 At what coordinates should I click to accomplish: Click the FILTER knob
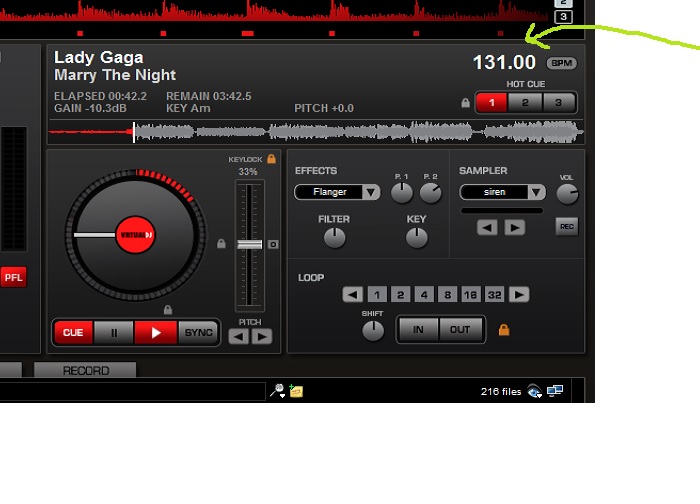(334, 237)
